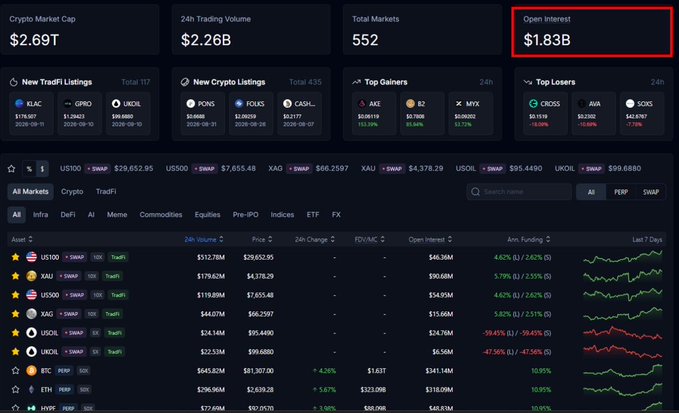View USOIL last 7 days sparkline
The width and height of the screenshot is (679, 413).
click(x=622, y=333)
